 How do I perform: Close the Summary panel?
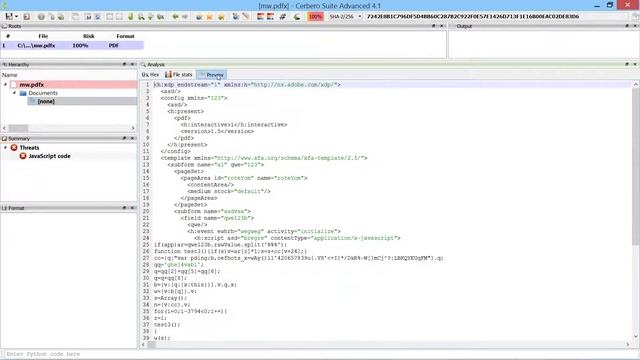point(132,138)
